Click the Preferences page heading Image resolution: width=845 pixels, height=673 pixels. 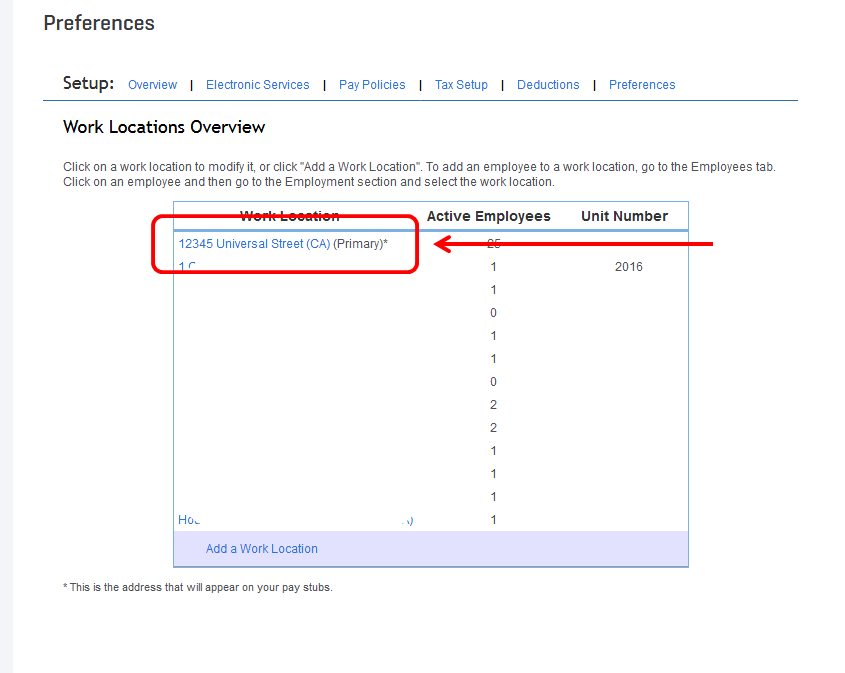[x=99, y=23]
